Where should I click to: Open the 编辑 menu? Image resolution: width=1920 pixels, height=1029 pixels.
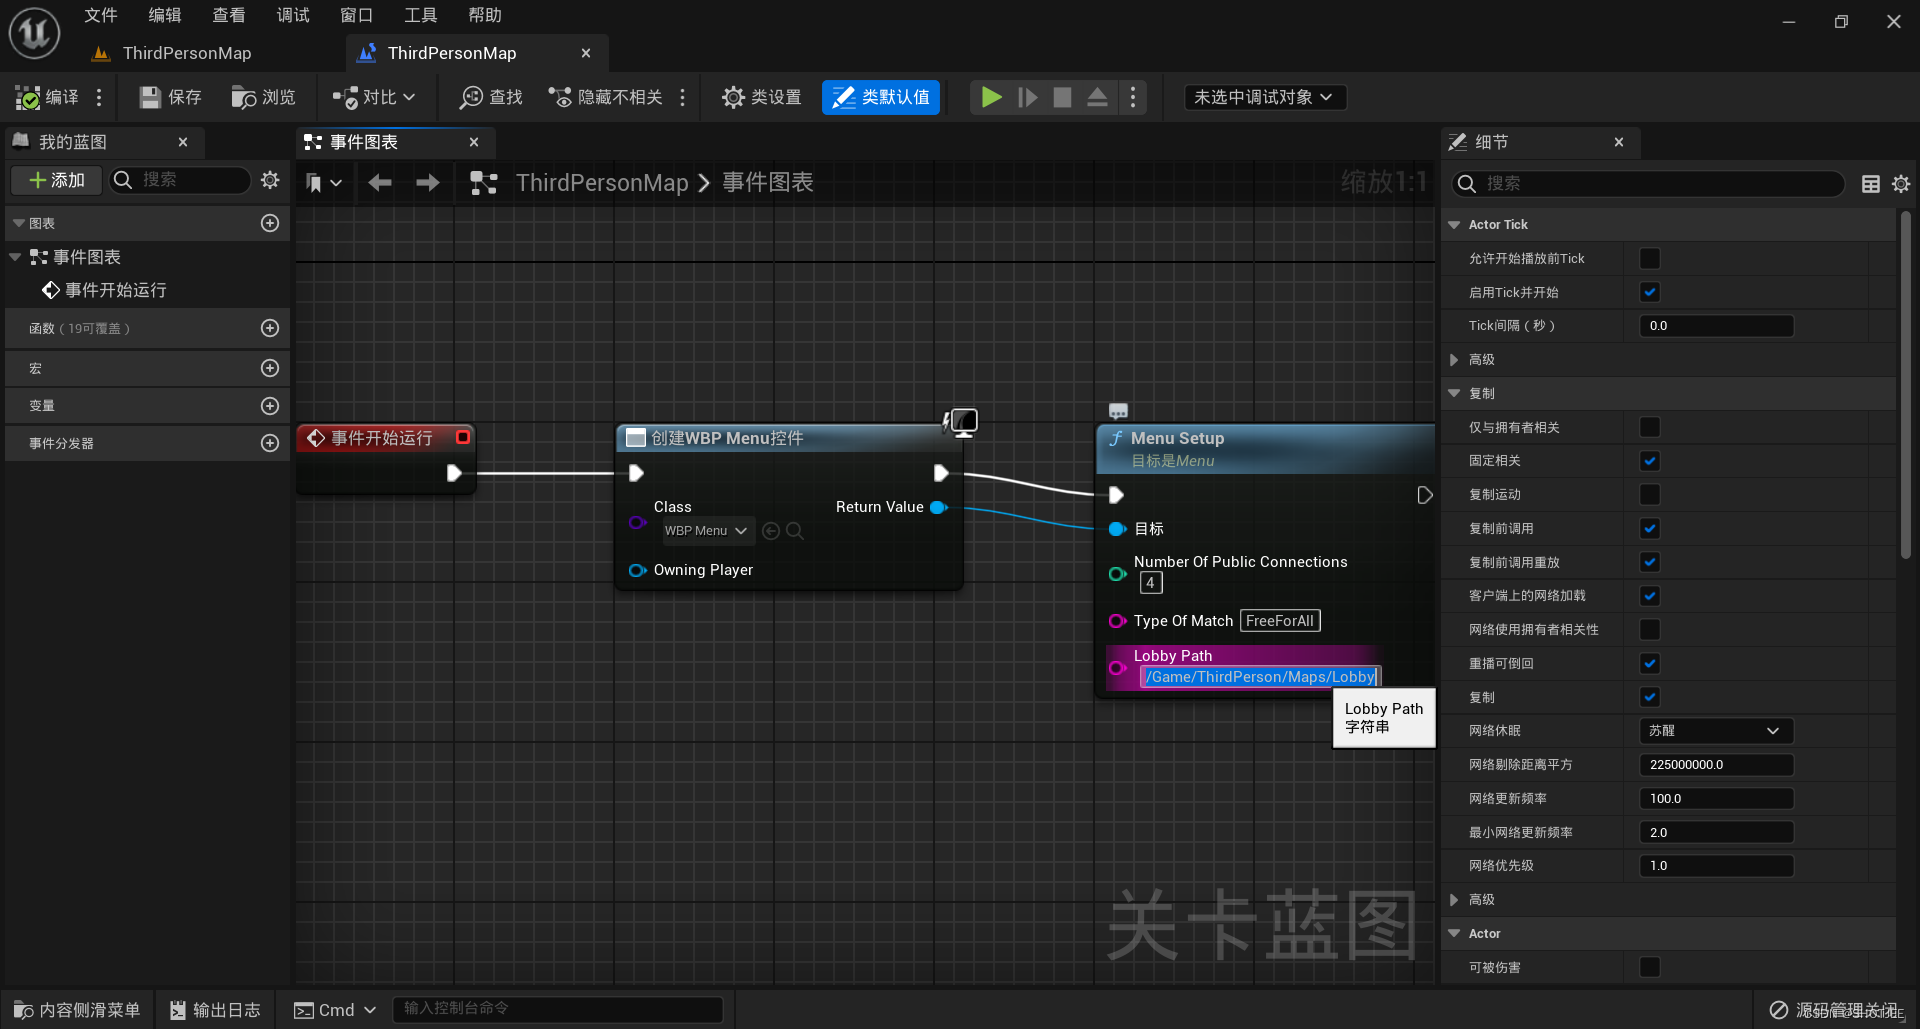(165, 15)
